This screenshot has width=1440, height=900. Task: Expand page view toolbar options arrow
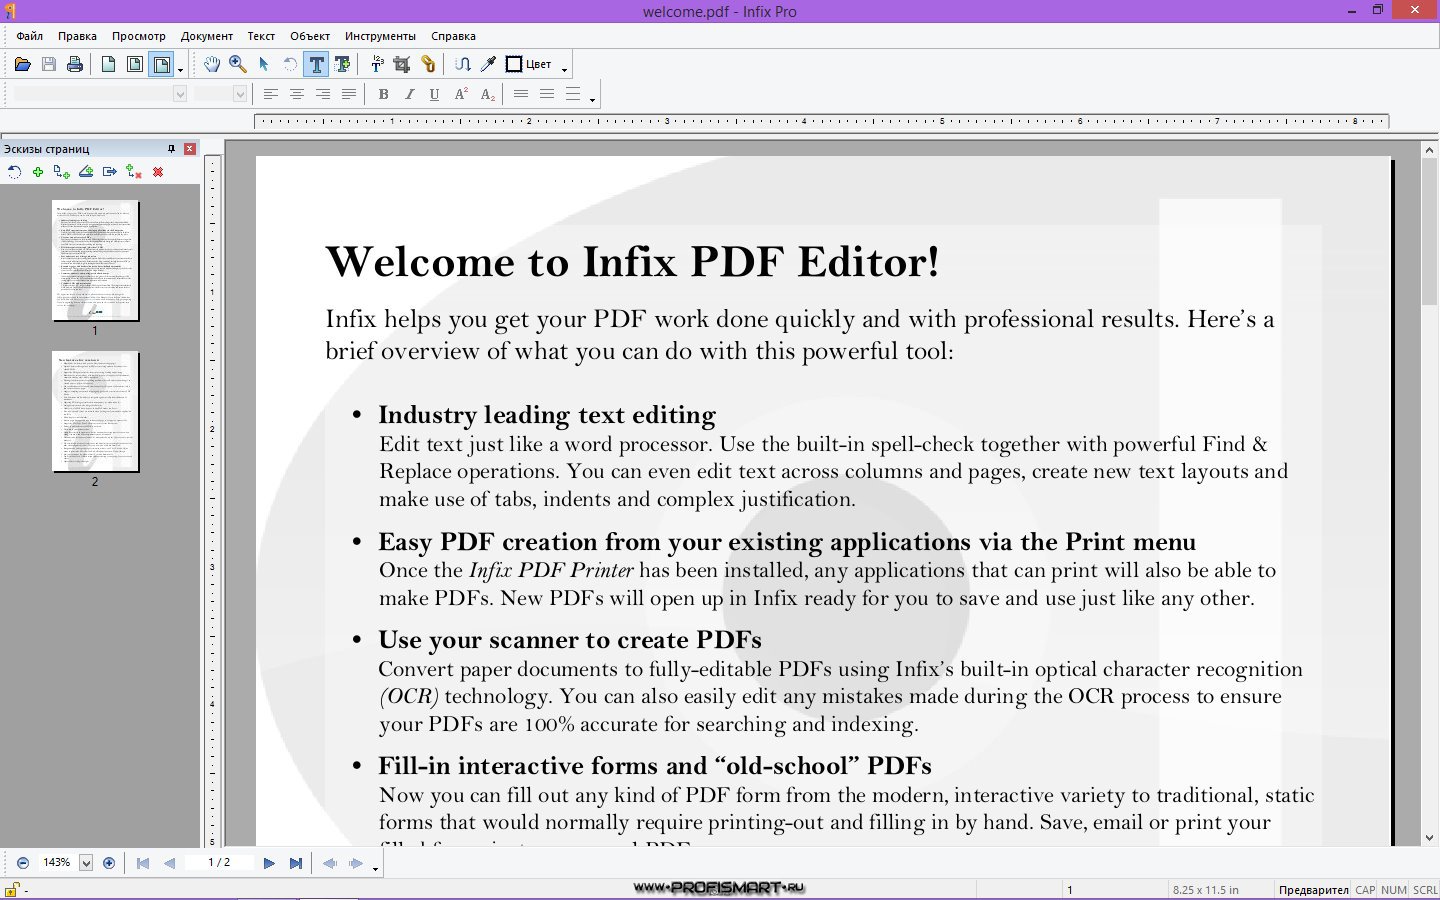pos(181,70)
